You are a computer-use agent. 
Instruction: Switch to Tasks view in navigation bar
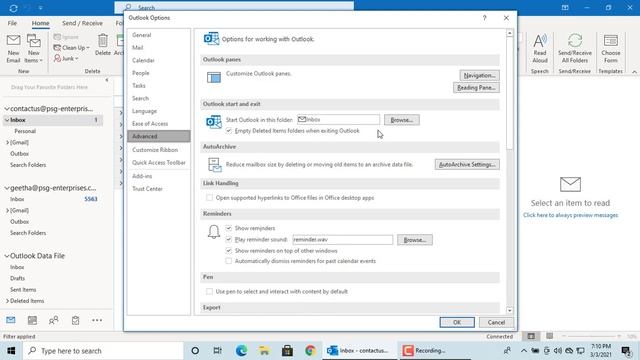(x=76, y=320)
